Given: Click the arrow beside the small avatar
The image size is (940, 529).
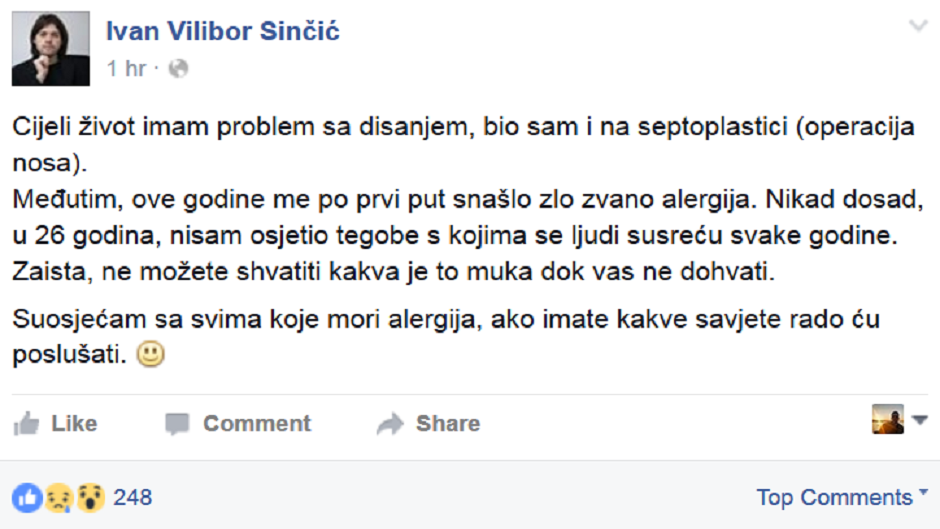Looking at the screenshot, I should point(920,421).
